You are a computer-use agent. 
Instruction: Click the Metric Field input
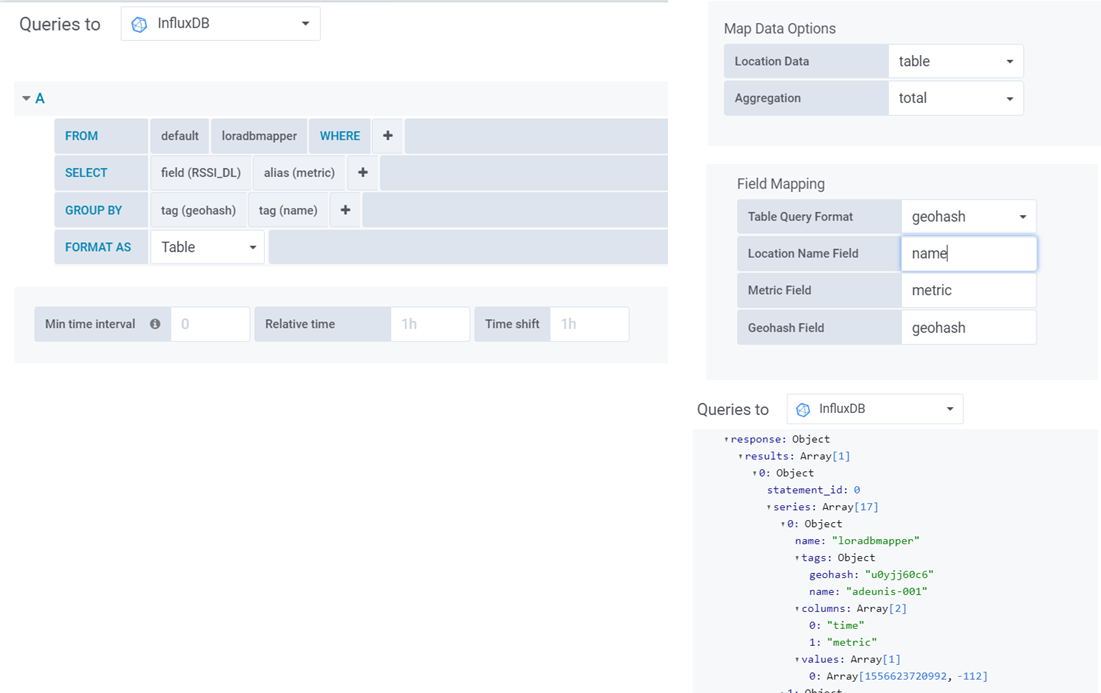(x=968, y=290)
